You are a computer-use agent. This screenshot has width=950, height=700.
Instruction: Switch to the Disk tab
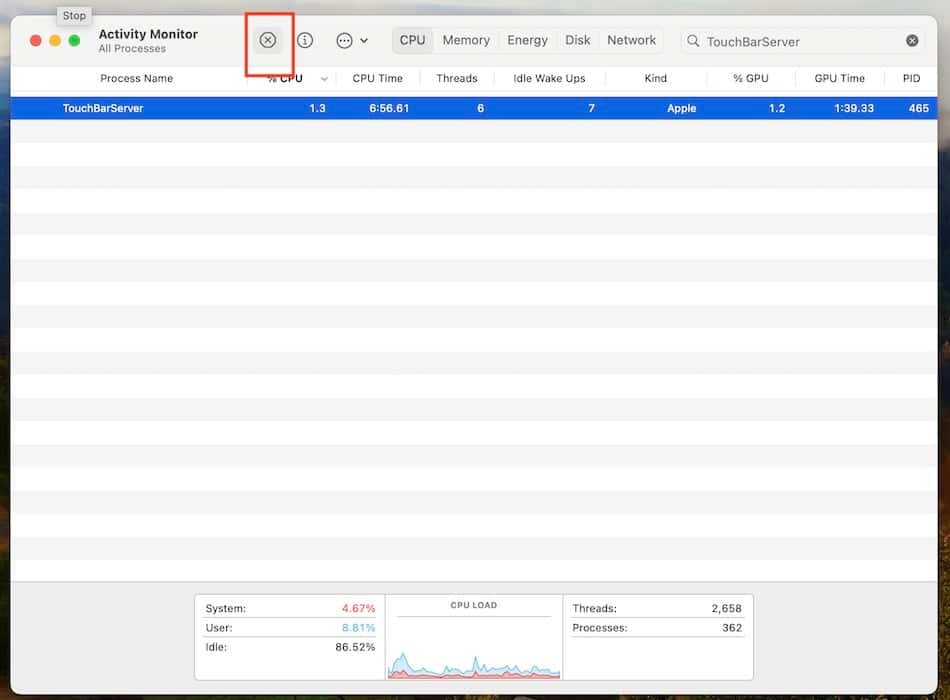tap(577, 41)
